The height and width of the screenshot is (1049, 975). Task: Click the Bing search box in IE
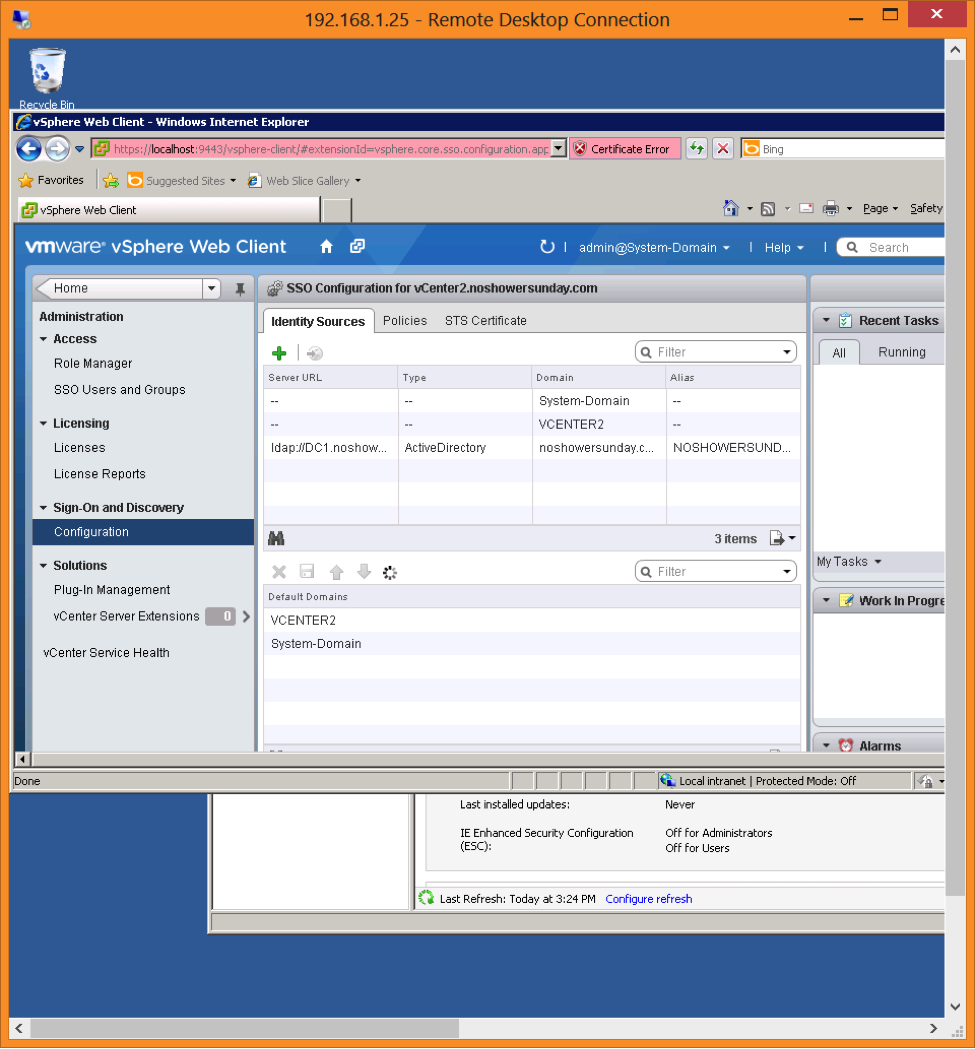pyautogui.click(x=843, y=149)
